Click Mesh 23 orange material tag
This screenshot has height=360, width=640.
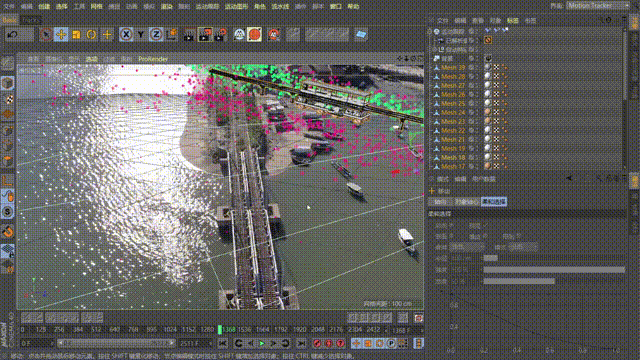coord(487,121)
